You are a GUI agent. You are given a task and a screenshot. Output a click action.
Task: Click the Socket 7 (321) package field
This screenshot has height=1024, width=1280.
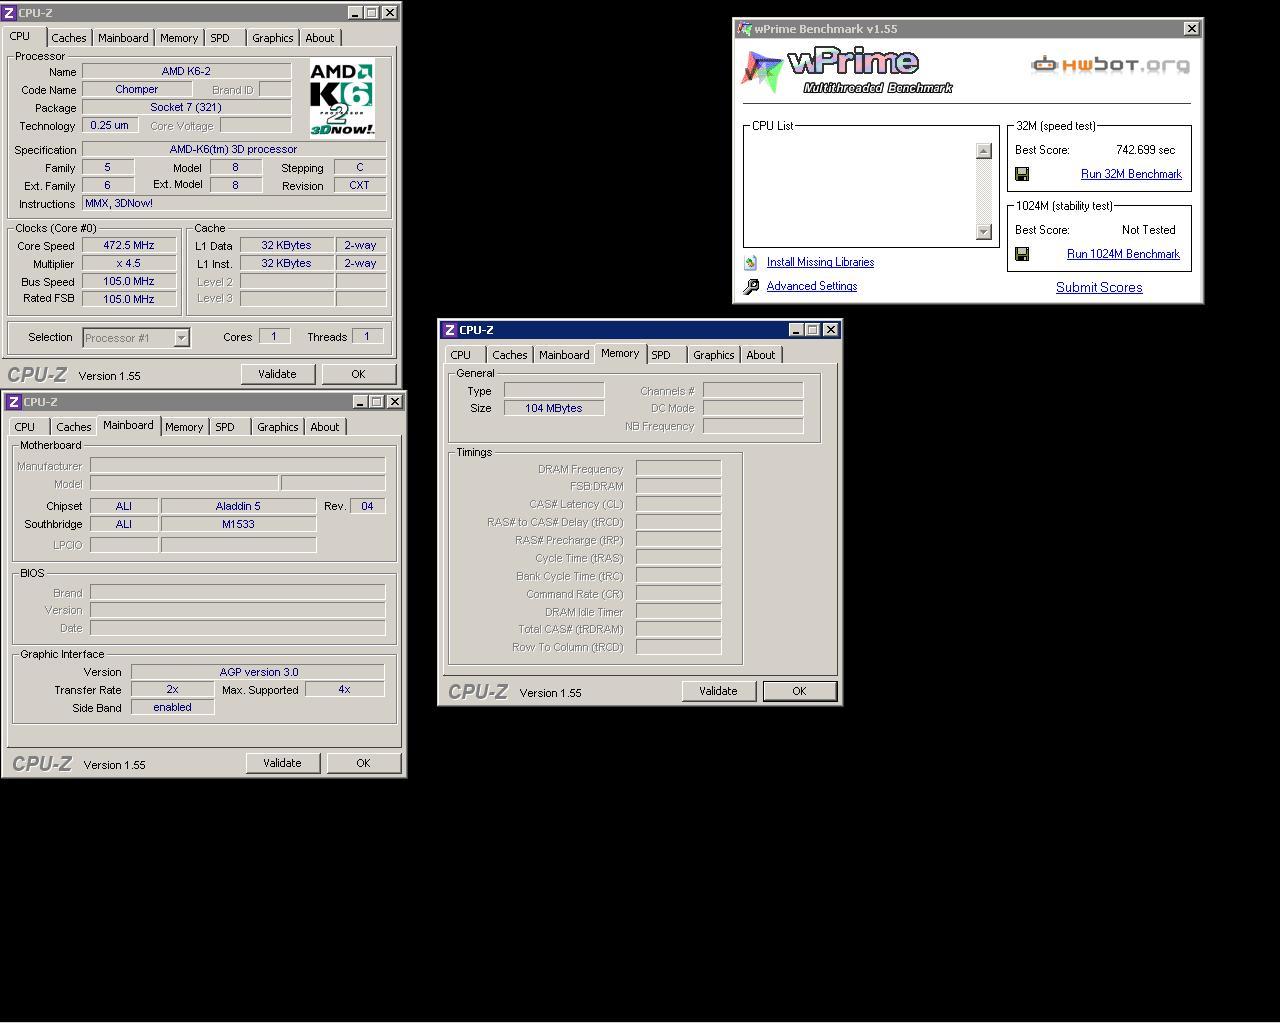(186, 107)
